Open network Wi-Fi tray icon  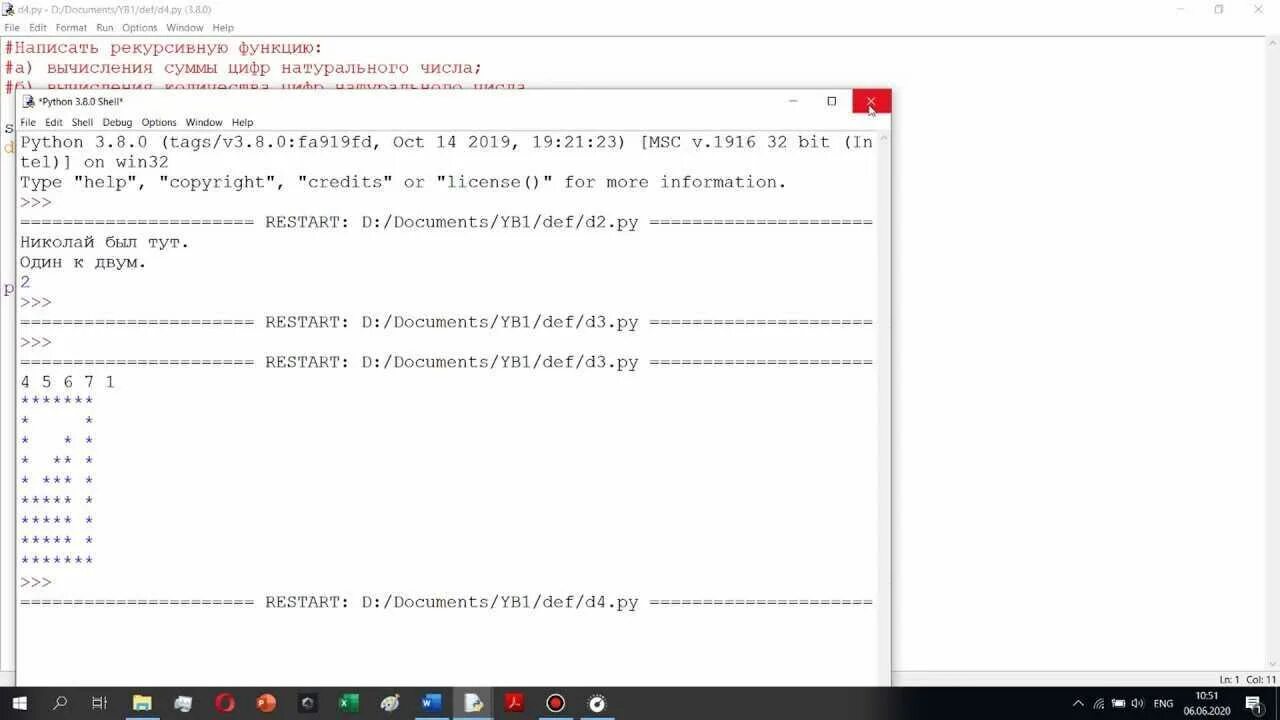[1099, 703]
